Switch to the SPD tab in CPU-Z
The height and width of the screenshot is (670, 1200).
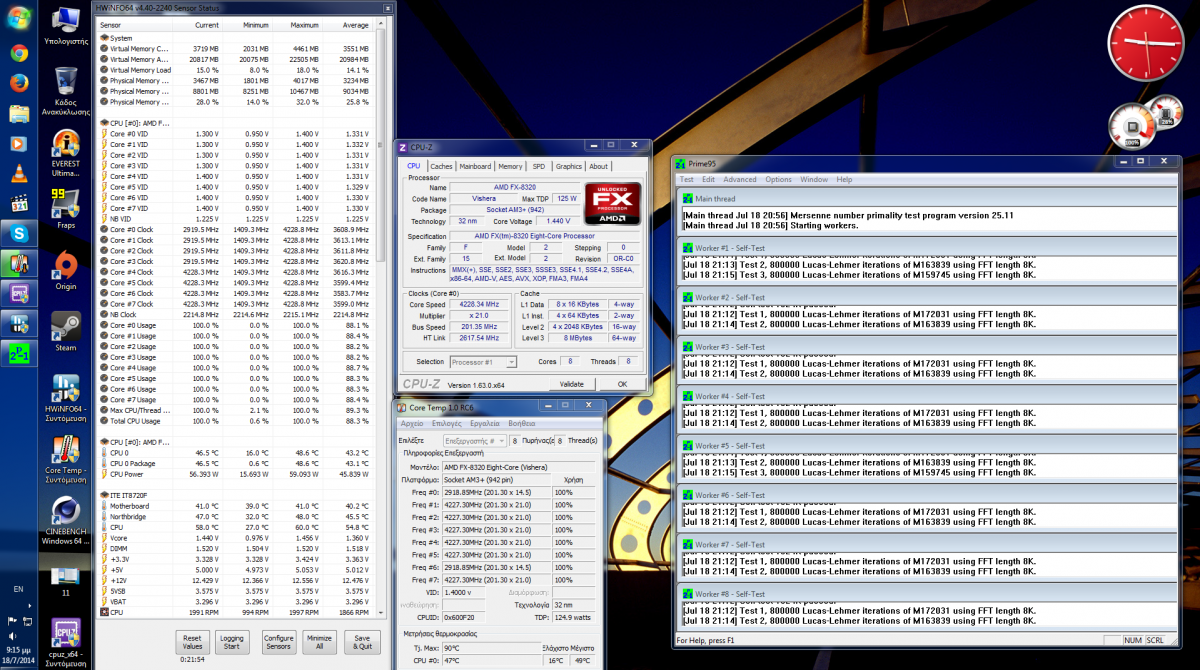point(539,166)
